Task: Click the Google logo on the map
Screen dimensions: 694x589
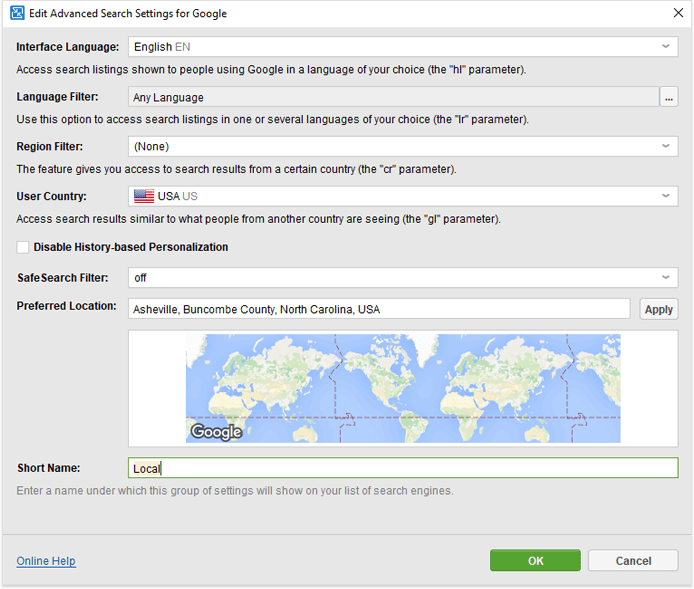Action: coord(216,431)
